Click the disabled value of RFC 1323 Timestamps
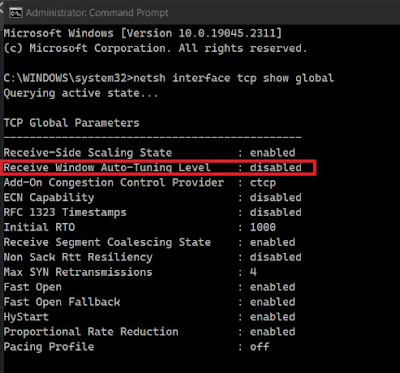Screen dimensions: 400x373 [x=276, y=212]
